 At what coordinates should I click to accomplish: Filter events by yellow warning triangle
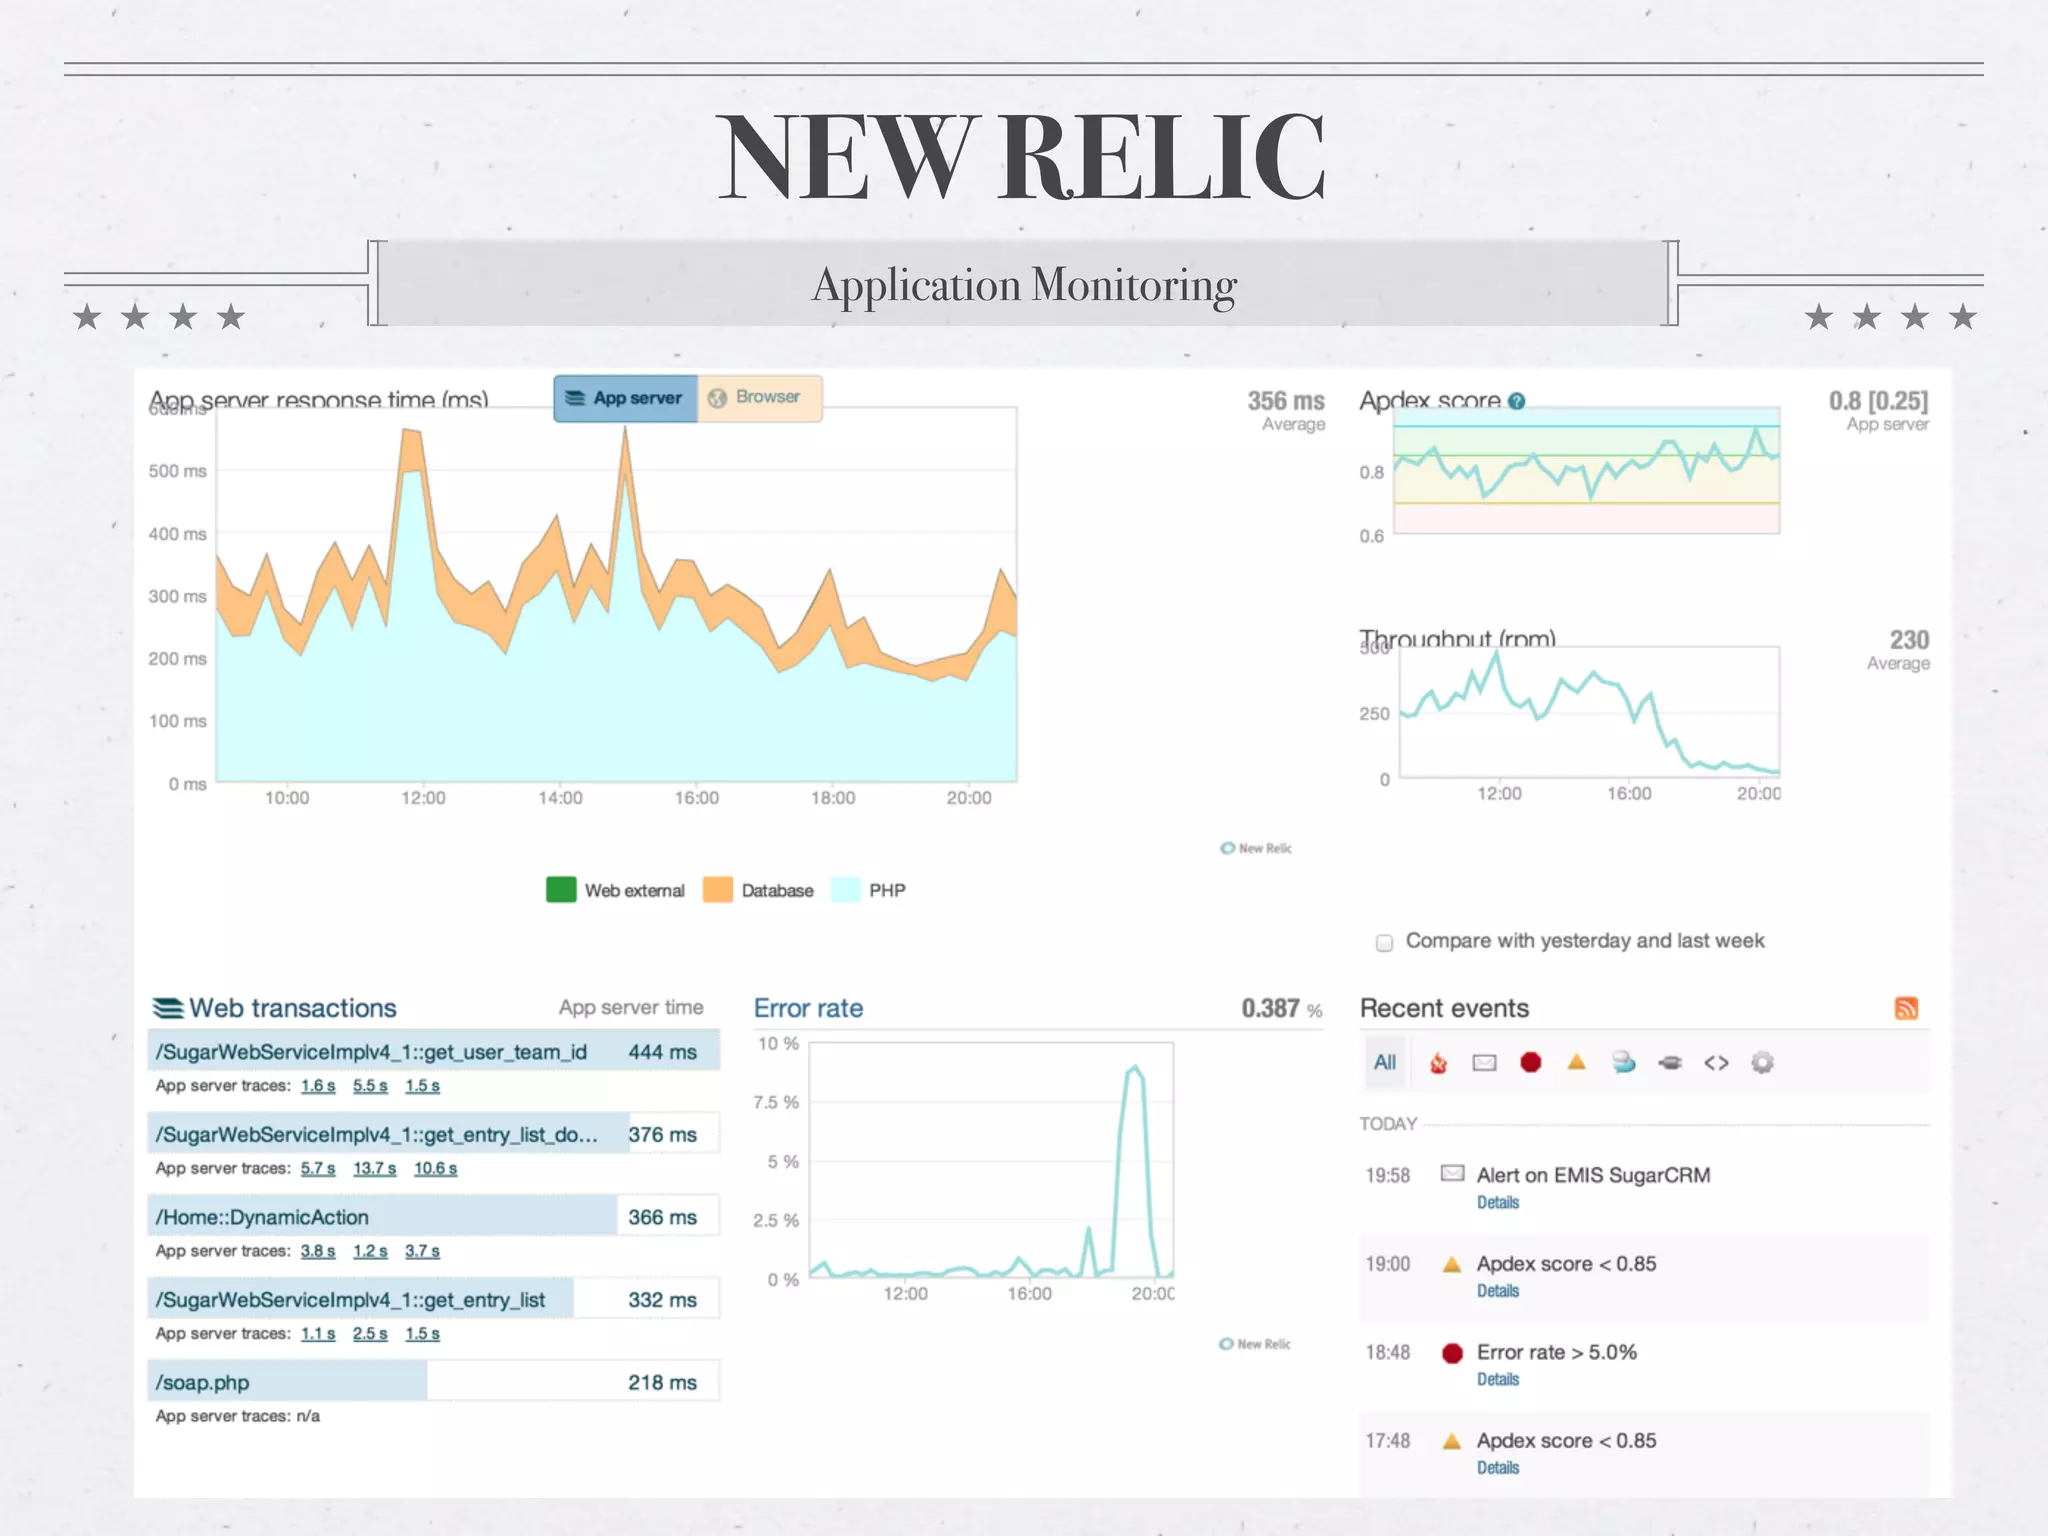point(1577,1062)
